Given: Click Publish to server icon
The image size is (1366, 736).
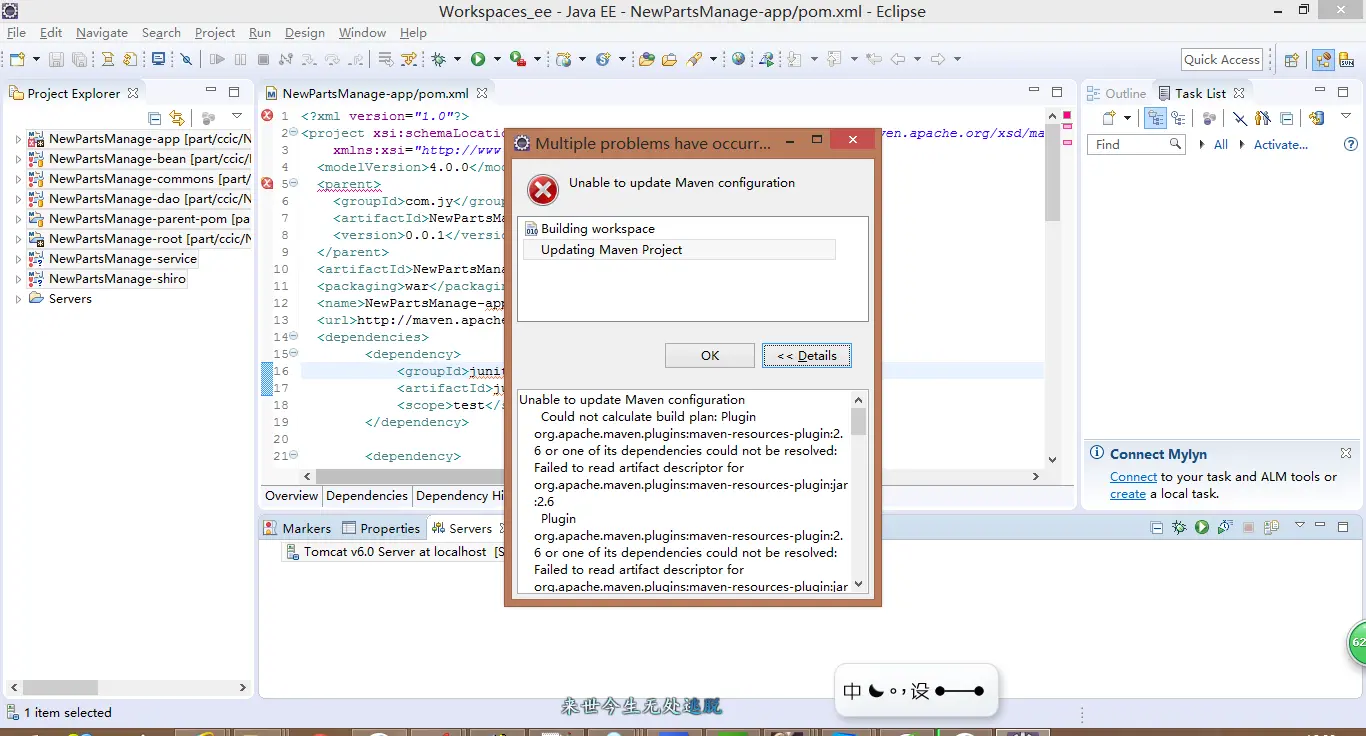Looking at the screenshot, I should tap(1271, 527).
